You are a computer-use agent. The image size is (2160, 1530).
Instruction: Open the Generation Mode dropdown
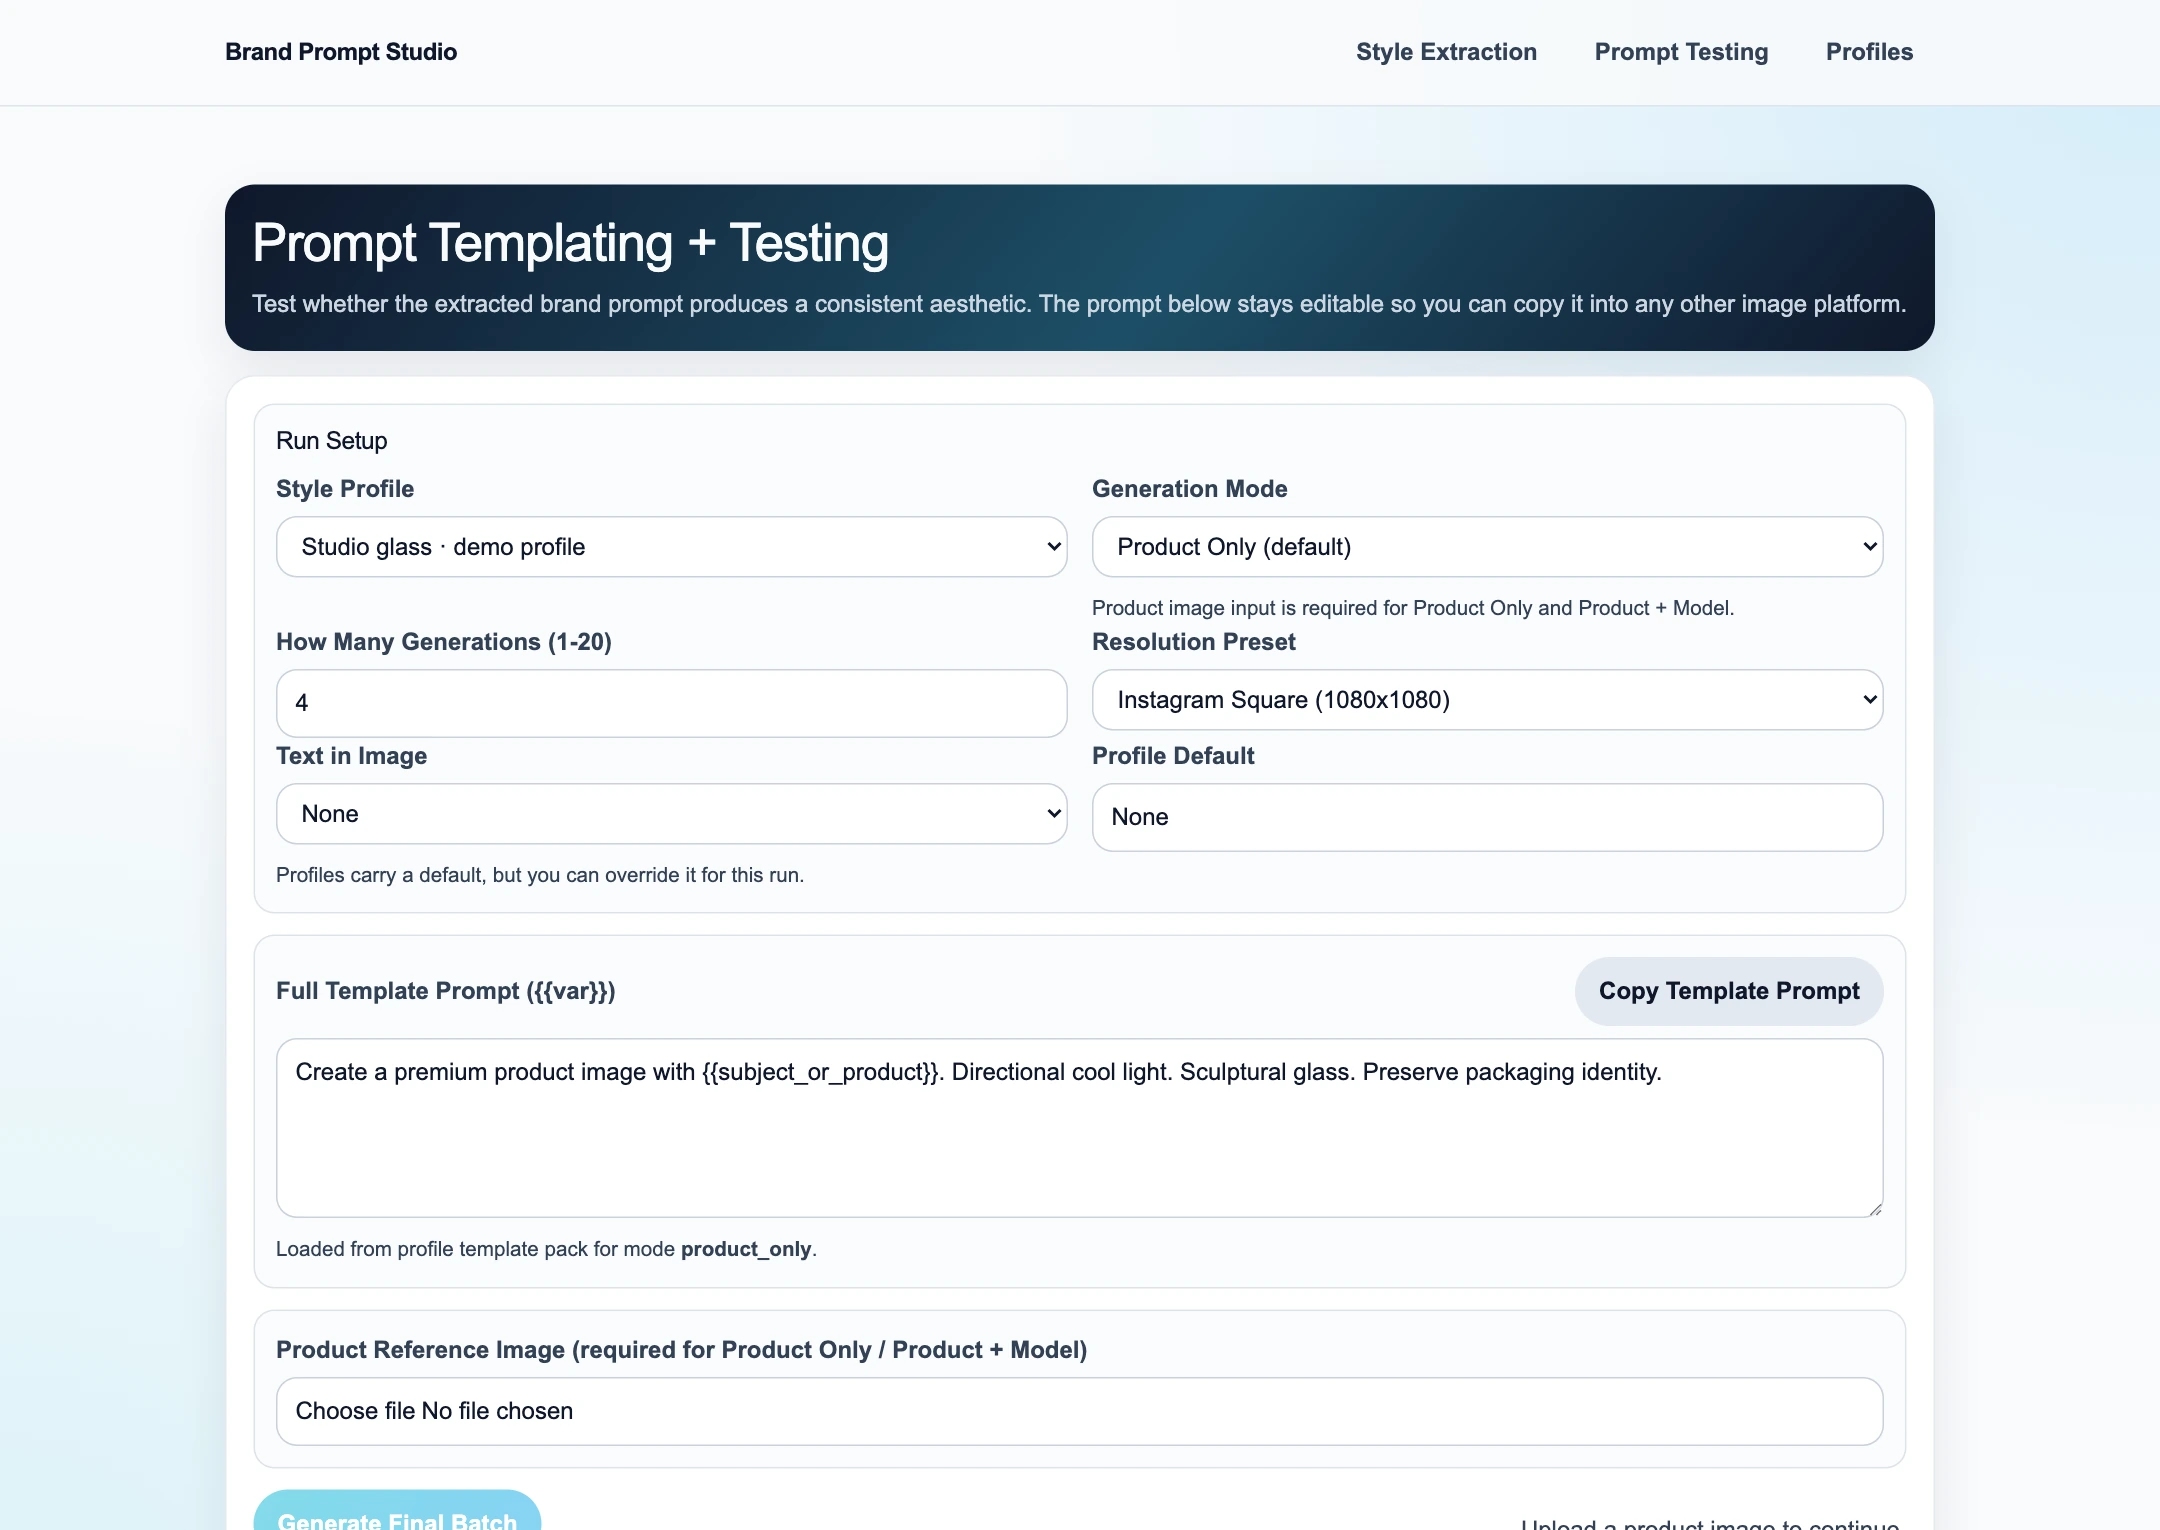[x=1488, y=547]
